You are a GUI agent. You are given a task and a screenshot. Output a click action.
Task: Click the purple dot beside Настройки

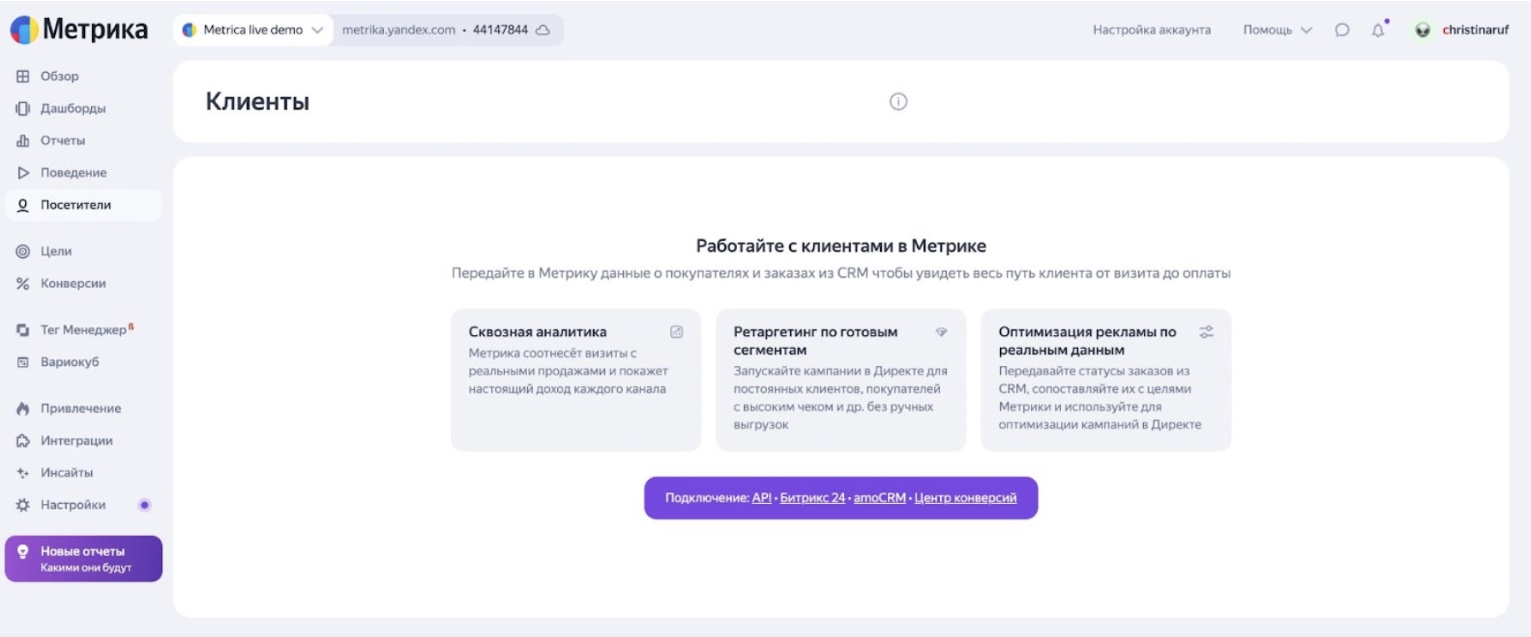coord(144,505)
